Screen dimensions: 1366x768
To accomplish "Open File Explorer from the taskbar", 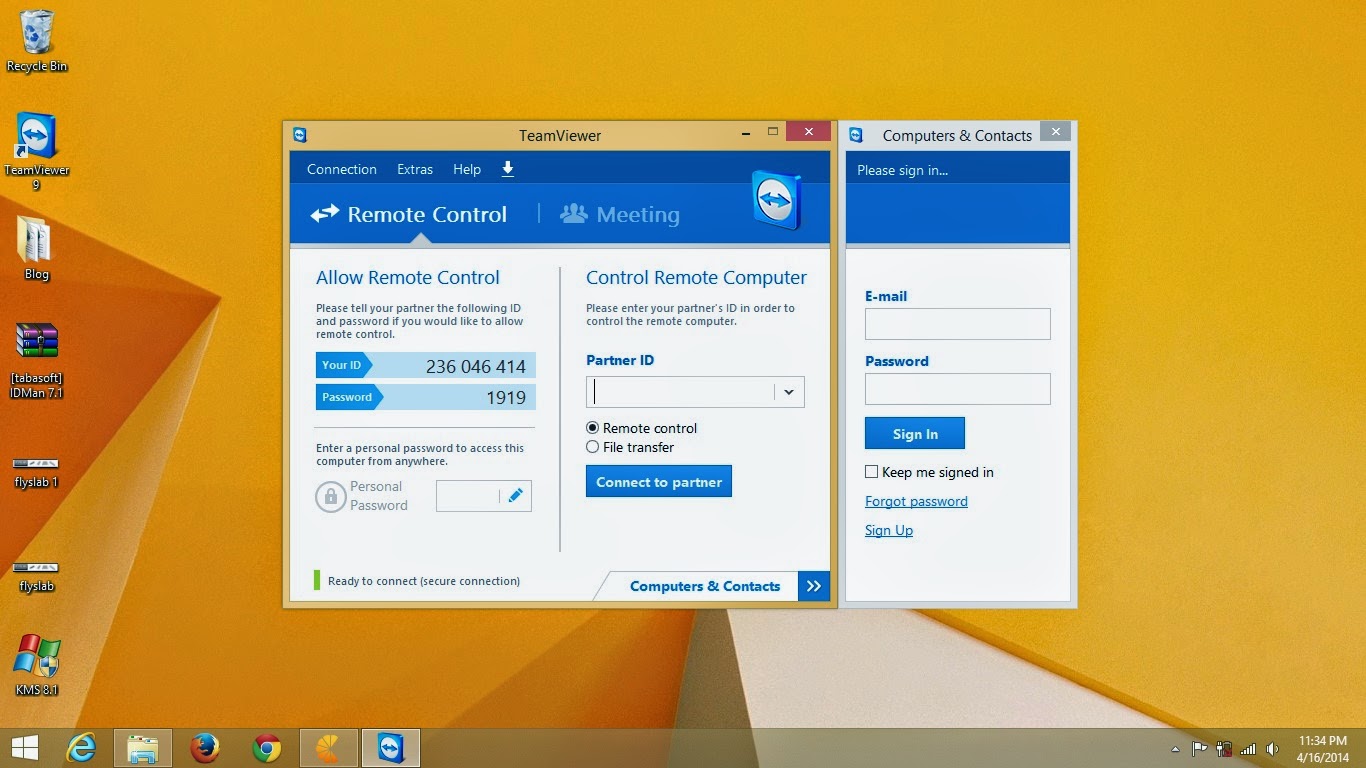I will coord(143,748).
